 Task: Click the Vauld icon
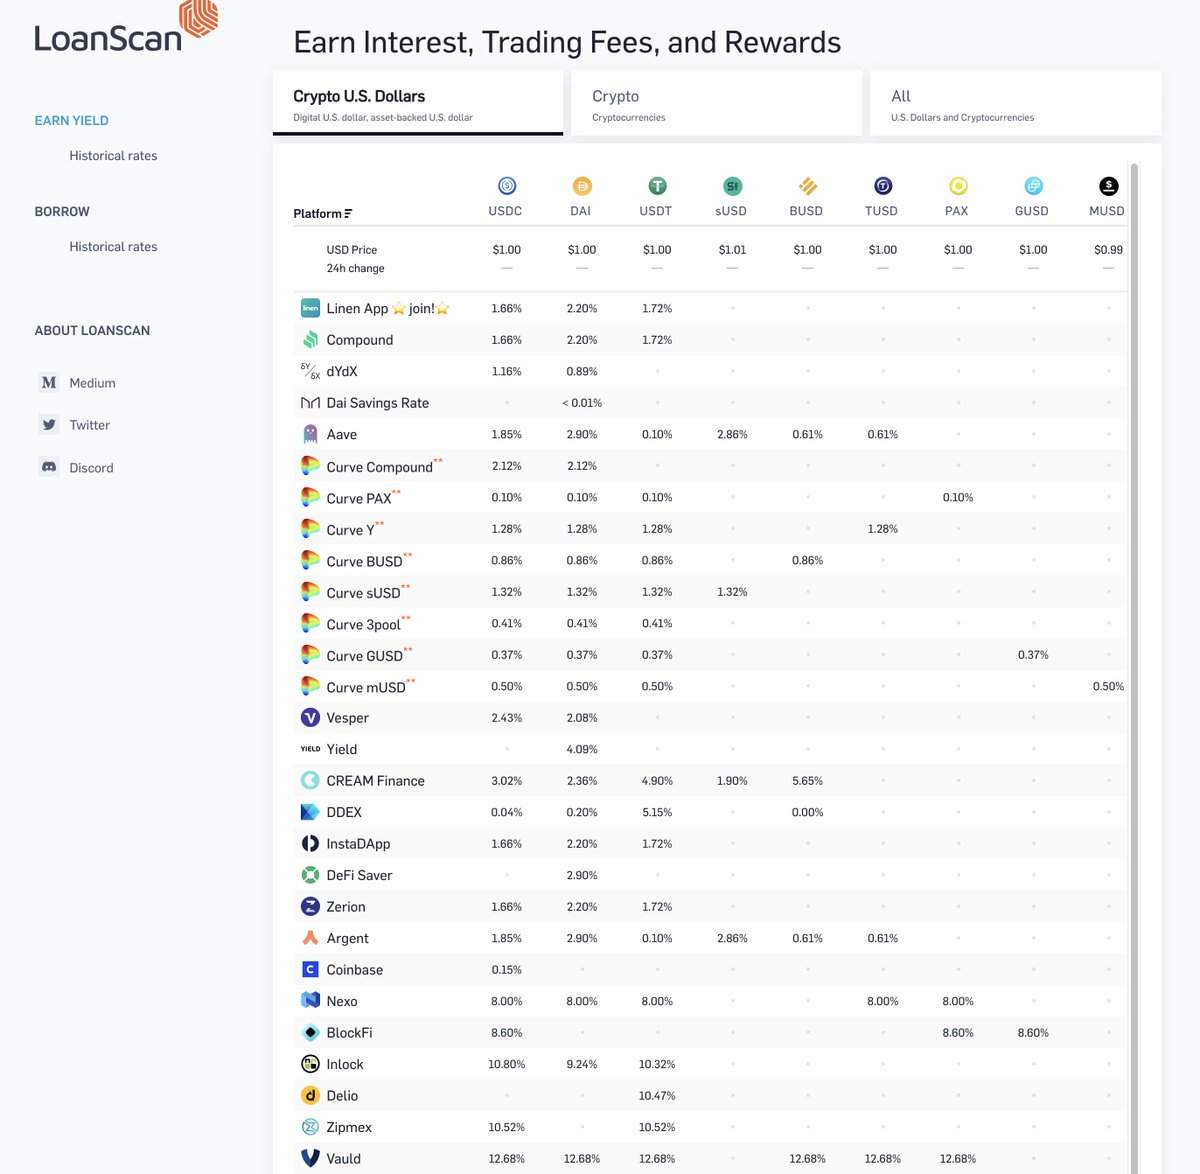coord(311,1158)
